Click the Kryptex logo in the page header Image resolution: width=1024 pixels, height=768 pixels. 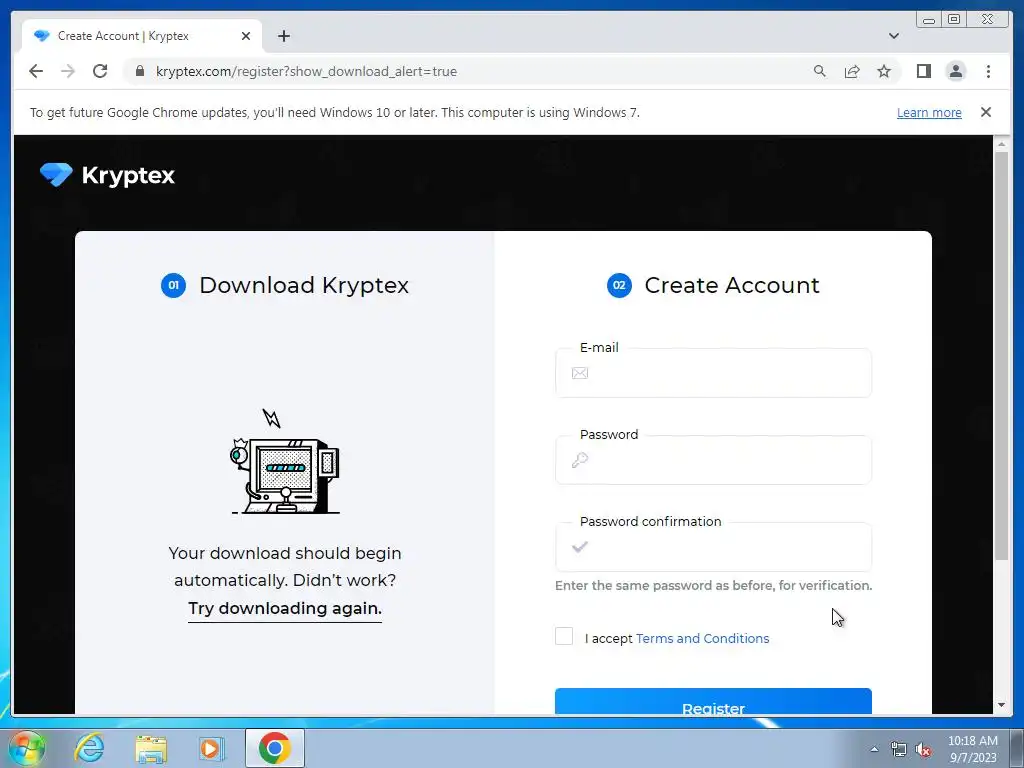point(107,175)
